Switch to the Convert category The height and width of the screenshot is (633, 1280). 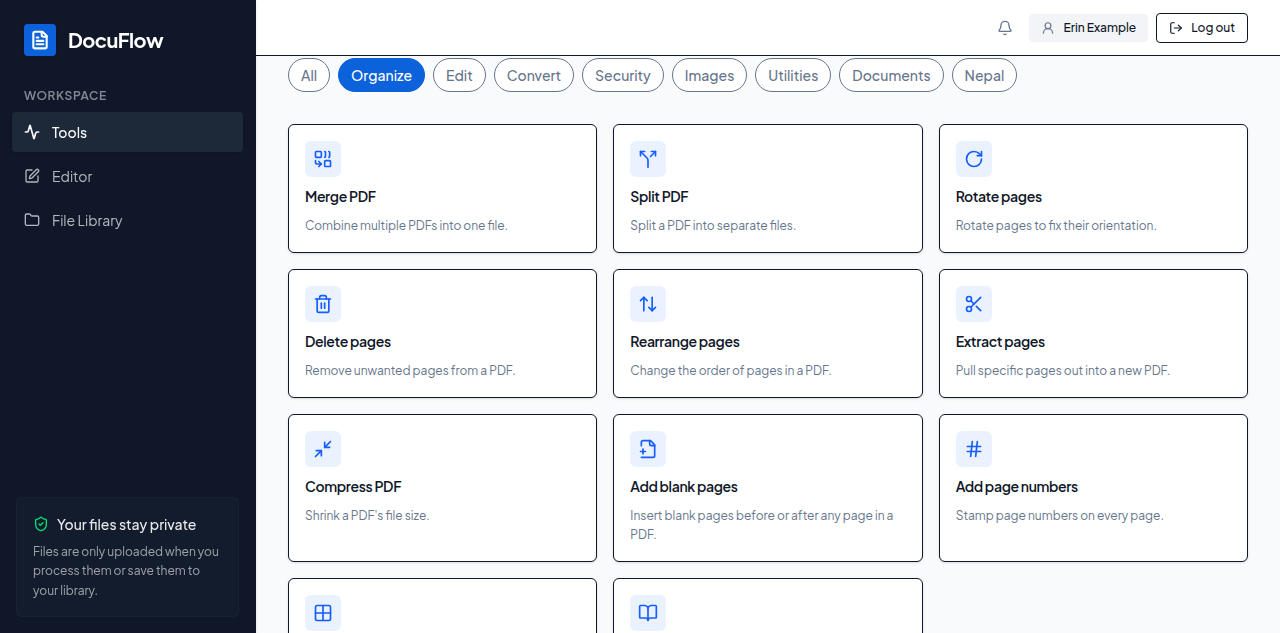click(534, 75)
